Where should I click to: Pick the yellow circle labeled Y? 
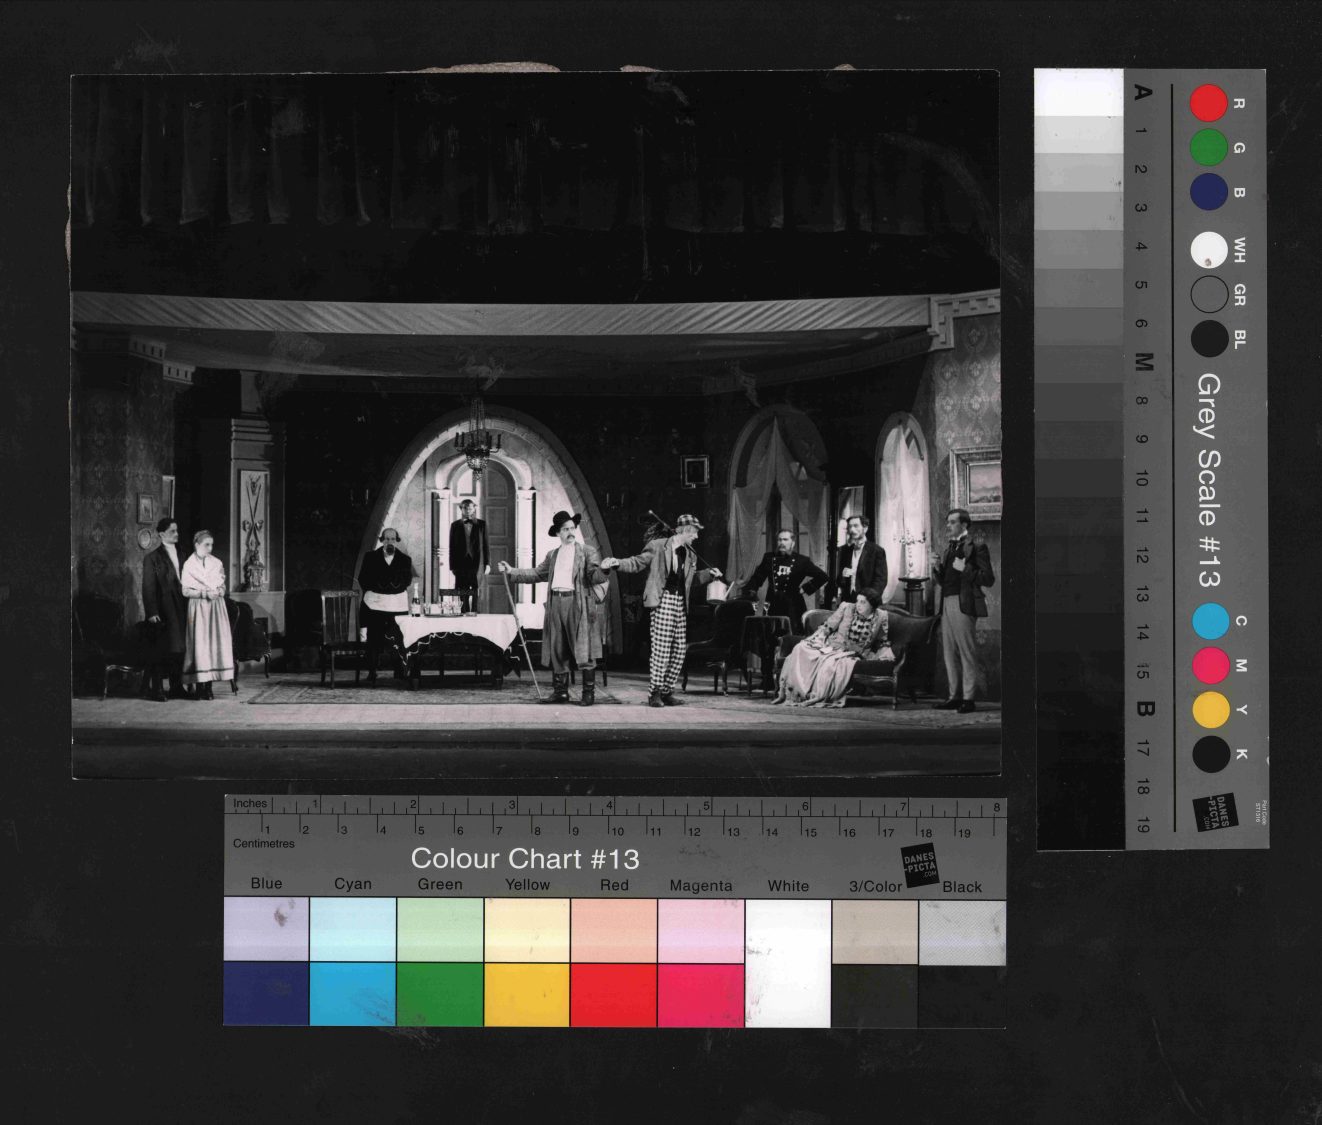(1210, 709)
